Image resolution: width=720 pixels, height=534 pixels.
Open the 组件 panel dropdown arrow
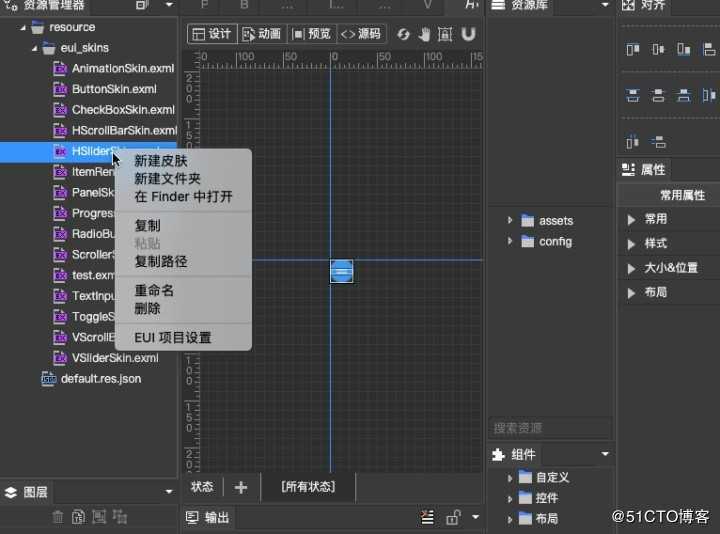pos(605,454)
